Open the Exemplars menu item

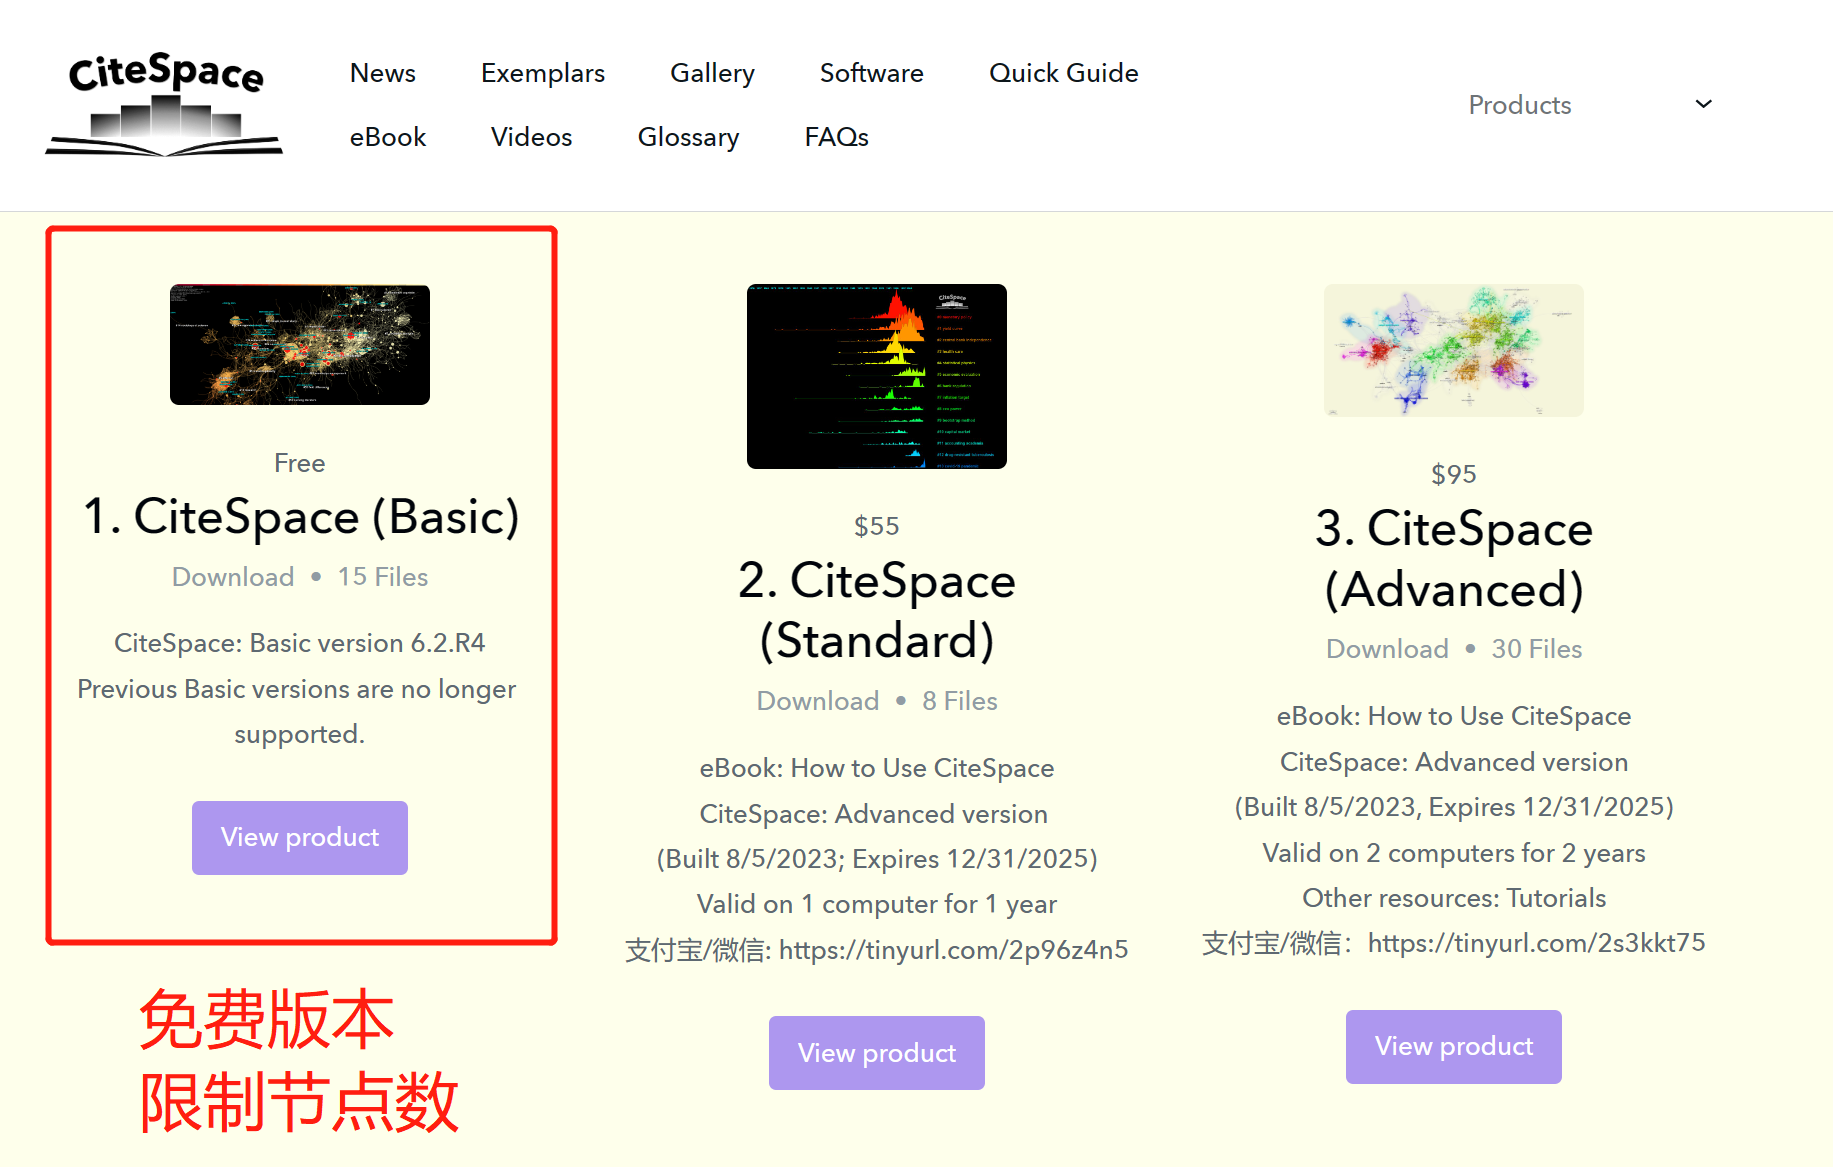[x=543, y=72]
